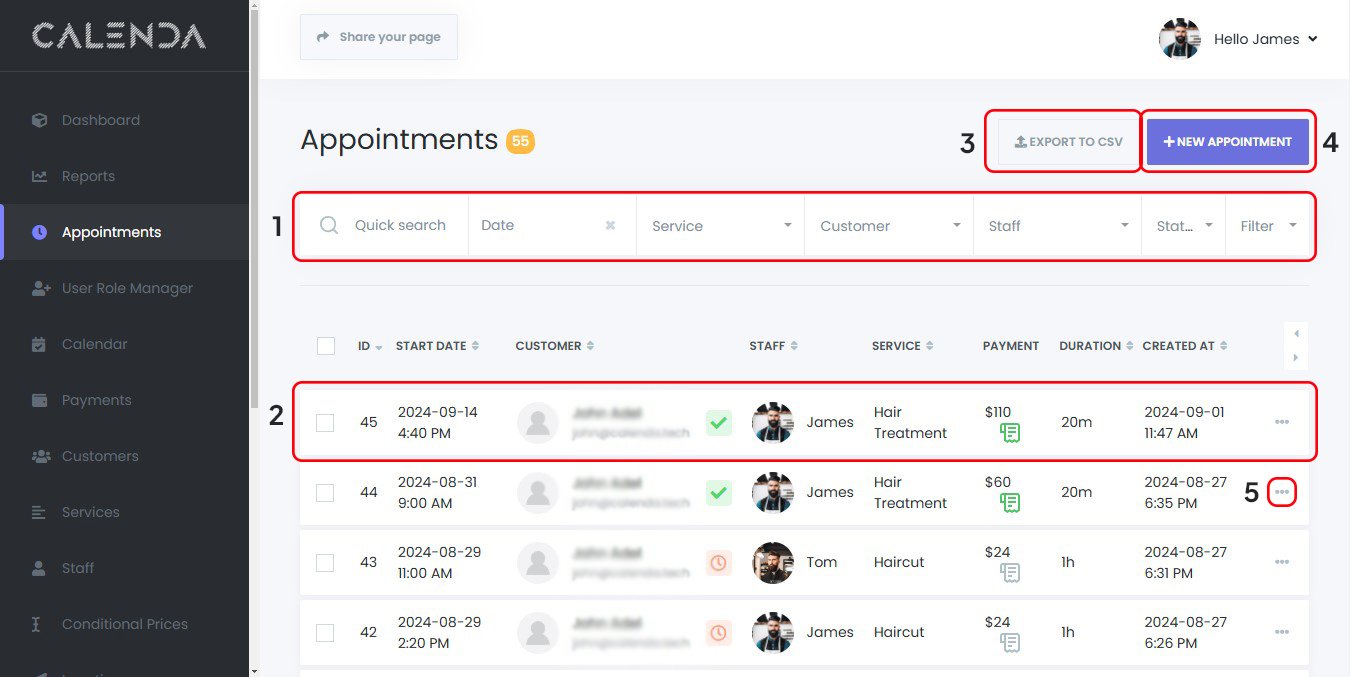Click the Tom staff avatar on appointment 43
This screenshot has width=1350, height=677.
(772, 563)
